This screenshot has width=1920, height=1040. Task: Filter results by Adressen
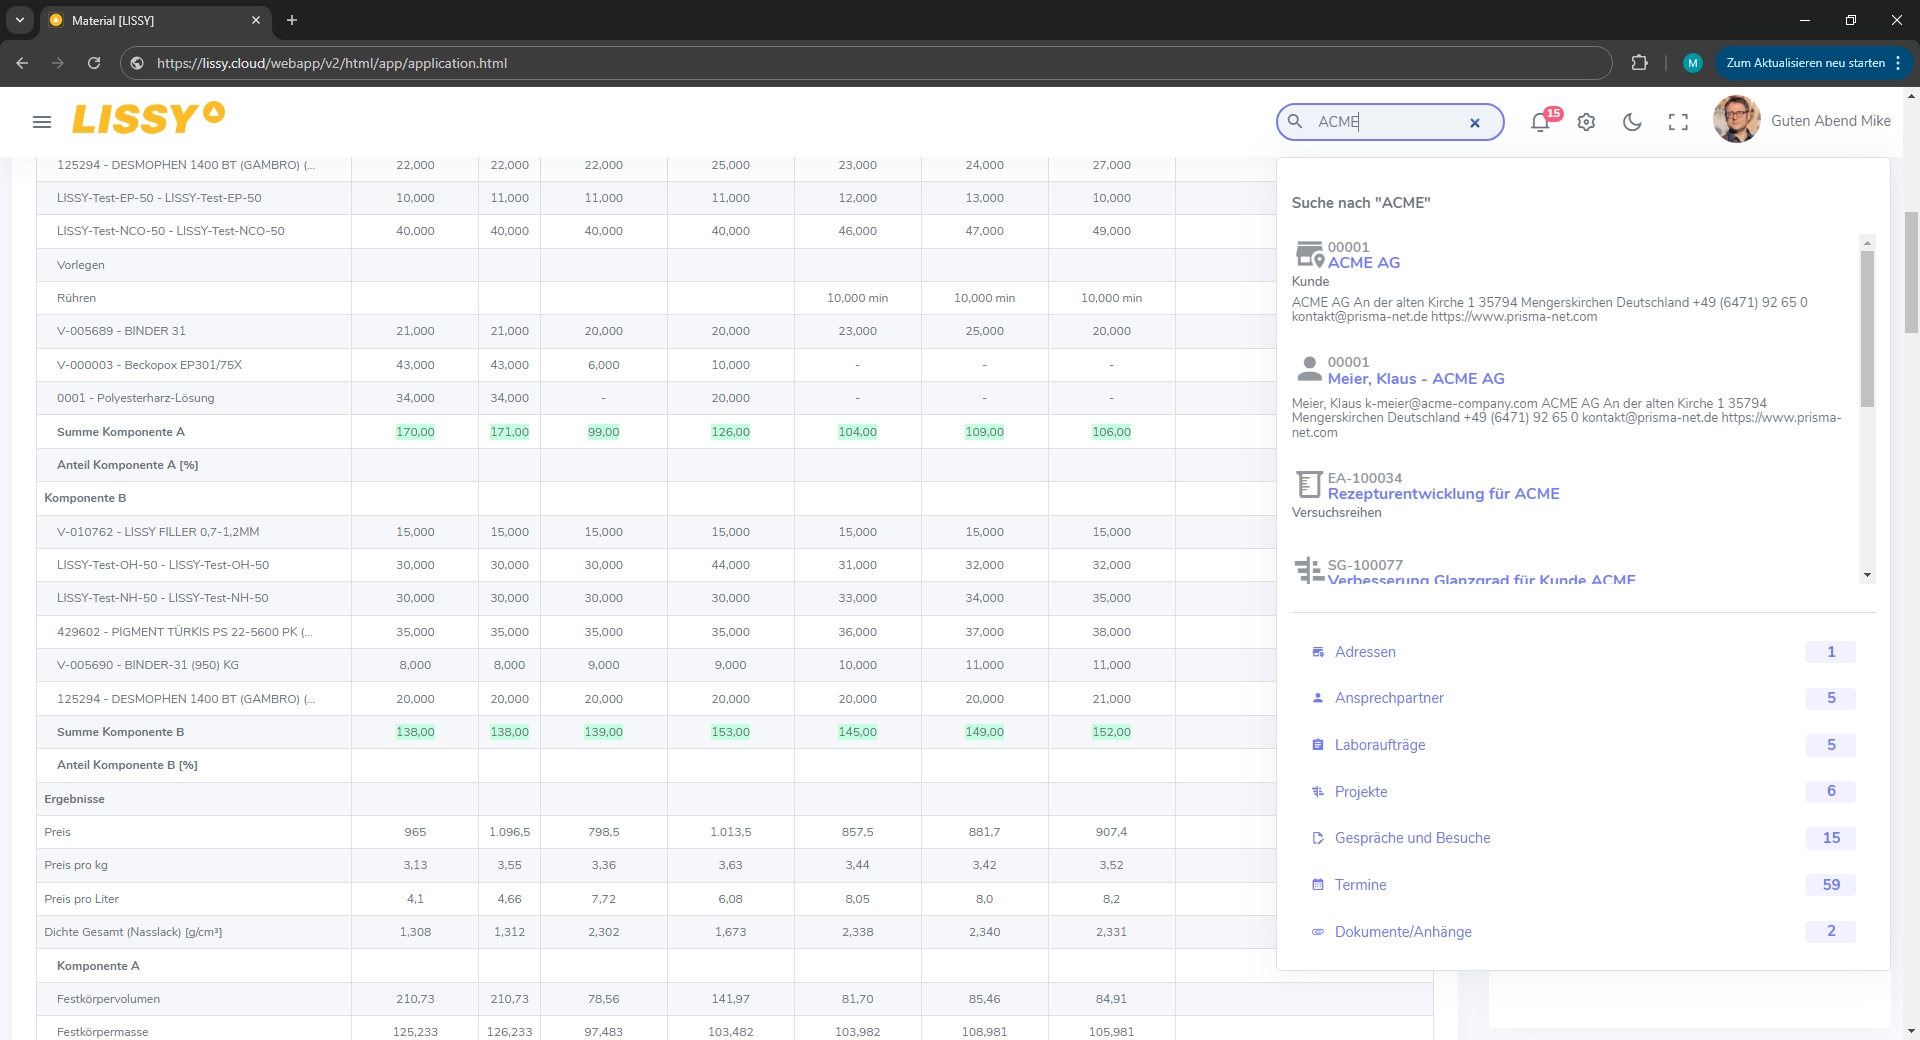[x=1365, y=652]
